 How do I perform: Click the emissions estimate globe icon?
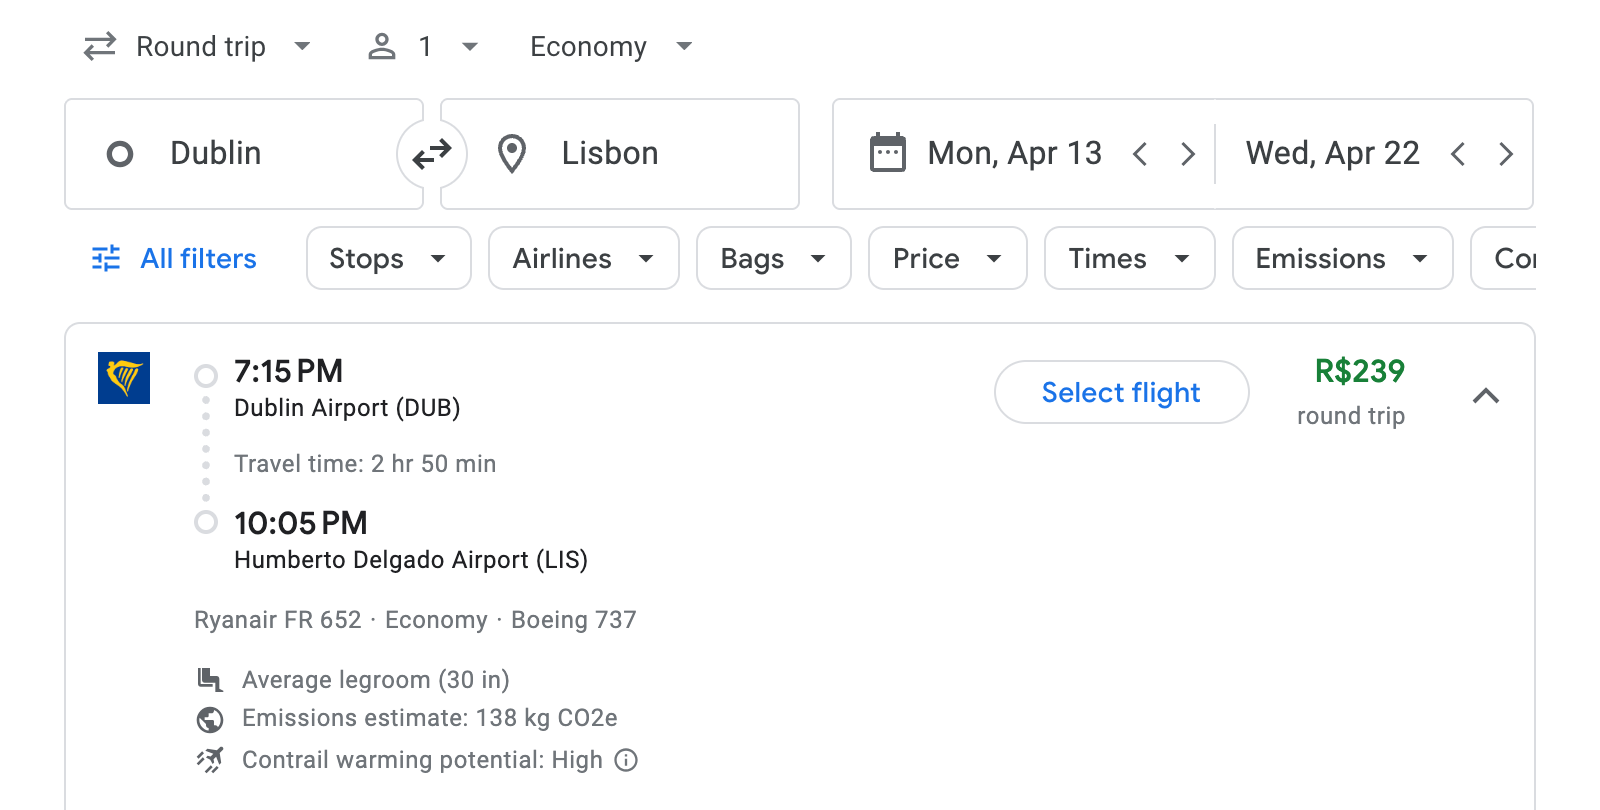pos(209,718)
